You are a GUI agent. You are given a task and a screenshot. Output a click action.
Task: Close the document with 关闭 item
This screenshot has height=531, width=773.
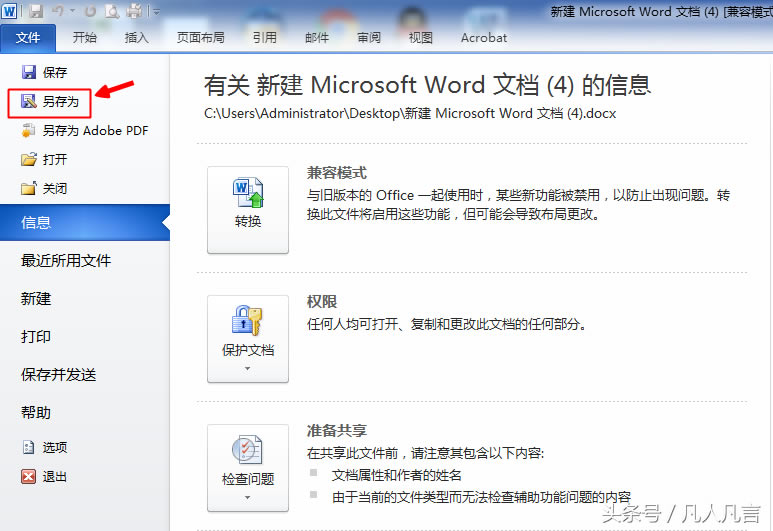pyautogui.click(x=54, y=188)
